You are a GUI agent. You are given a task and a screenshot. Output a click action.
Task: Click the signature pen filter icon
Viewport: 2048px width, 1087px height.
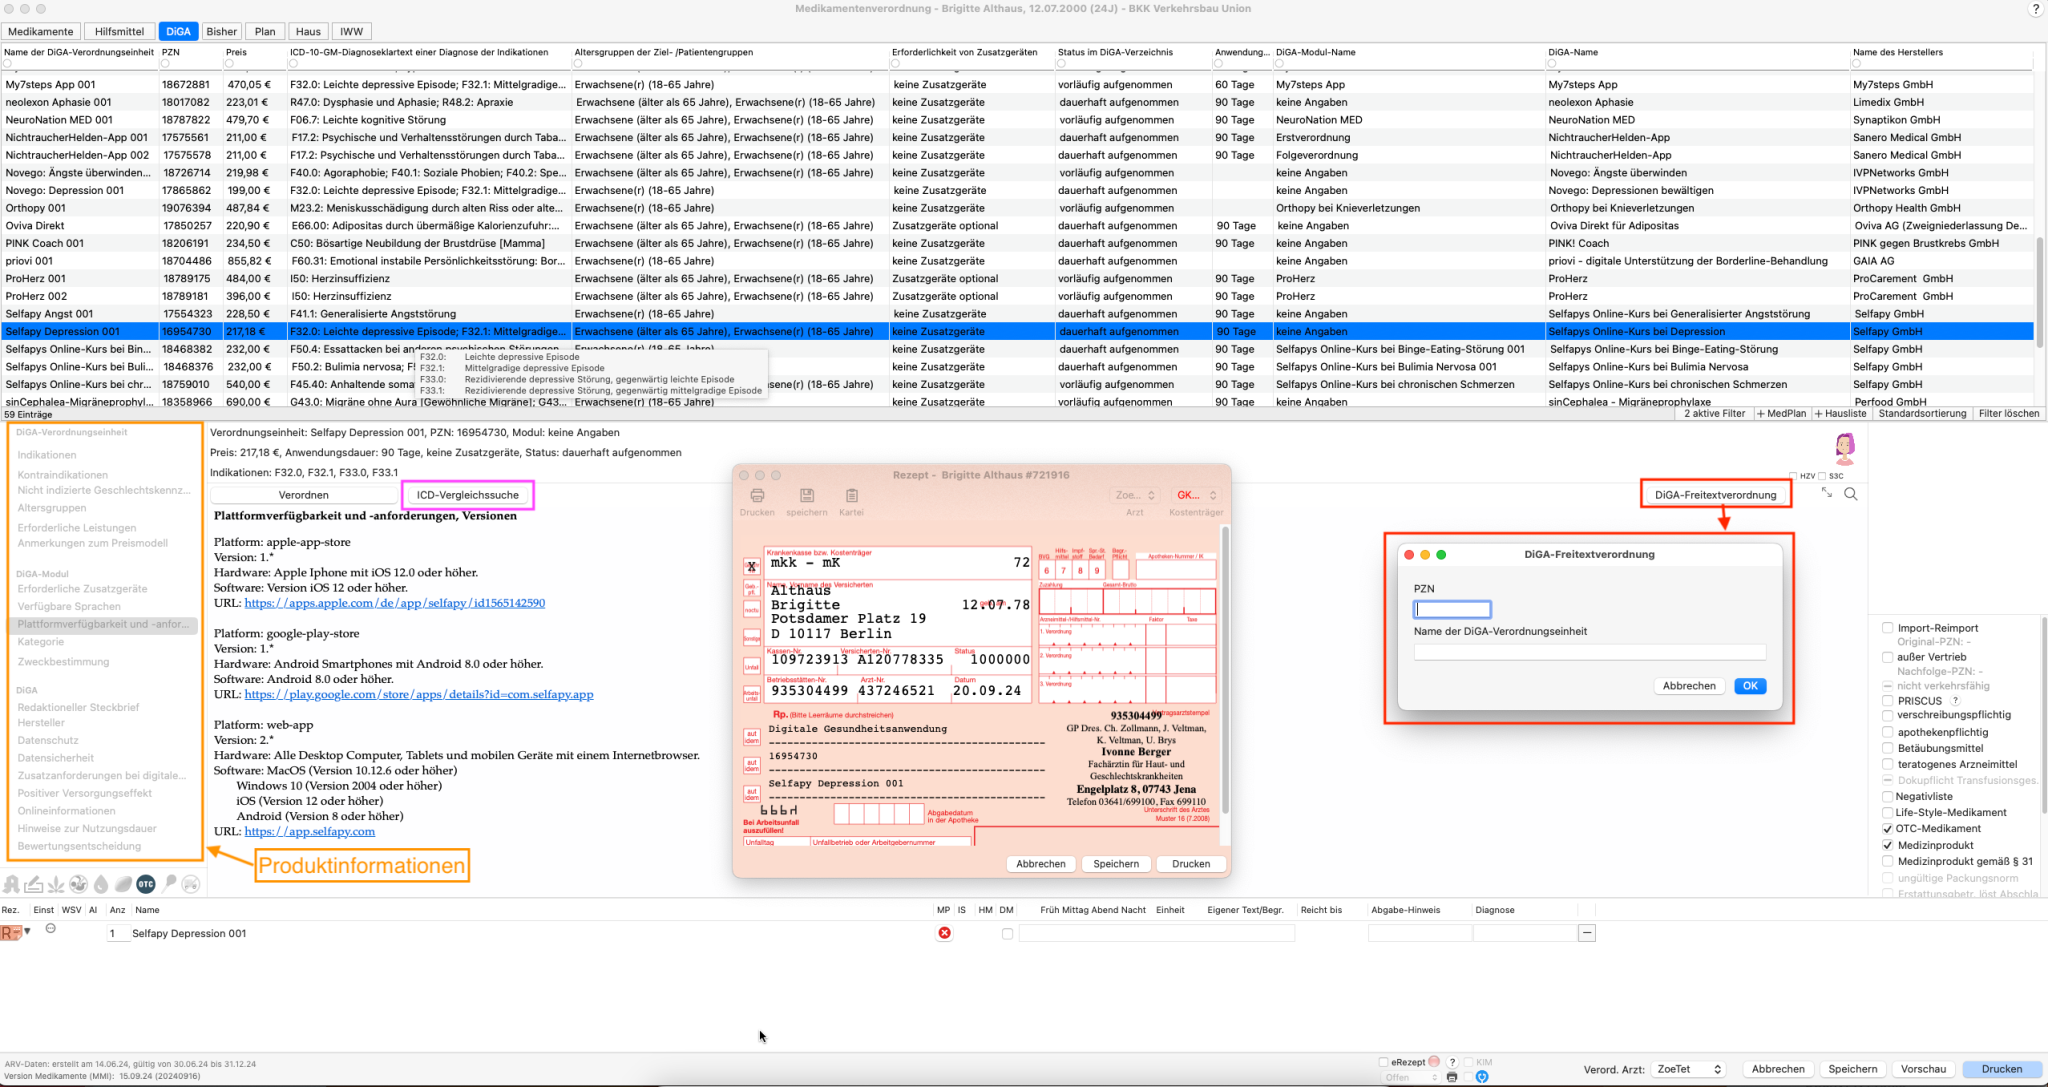(x=33, y=884)
